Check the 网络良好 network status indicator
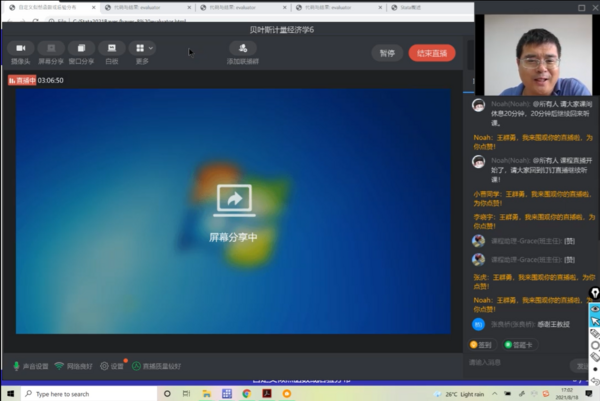This screenshot has width=600, height=401. pos(73,366)
